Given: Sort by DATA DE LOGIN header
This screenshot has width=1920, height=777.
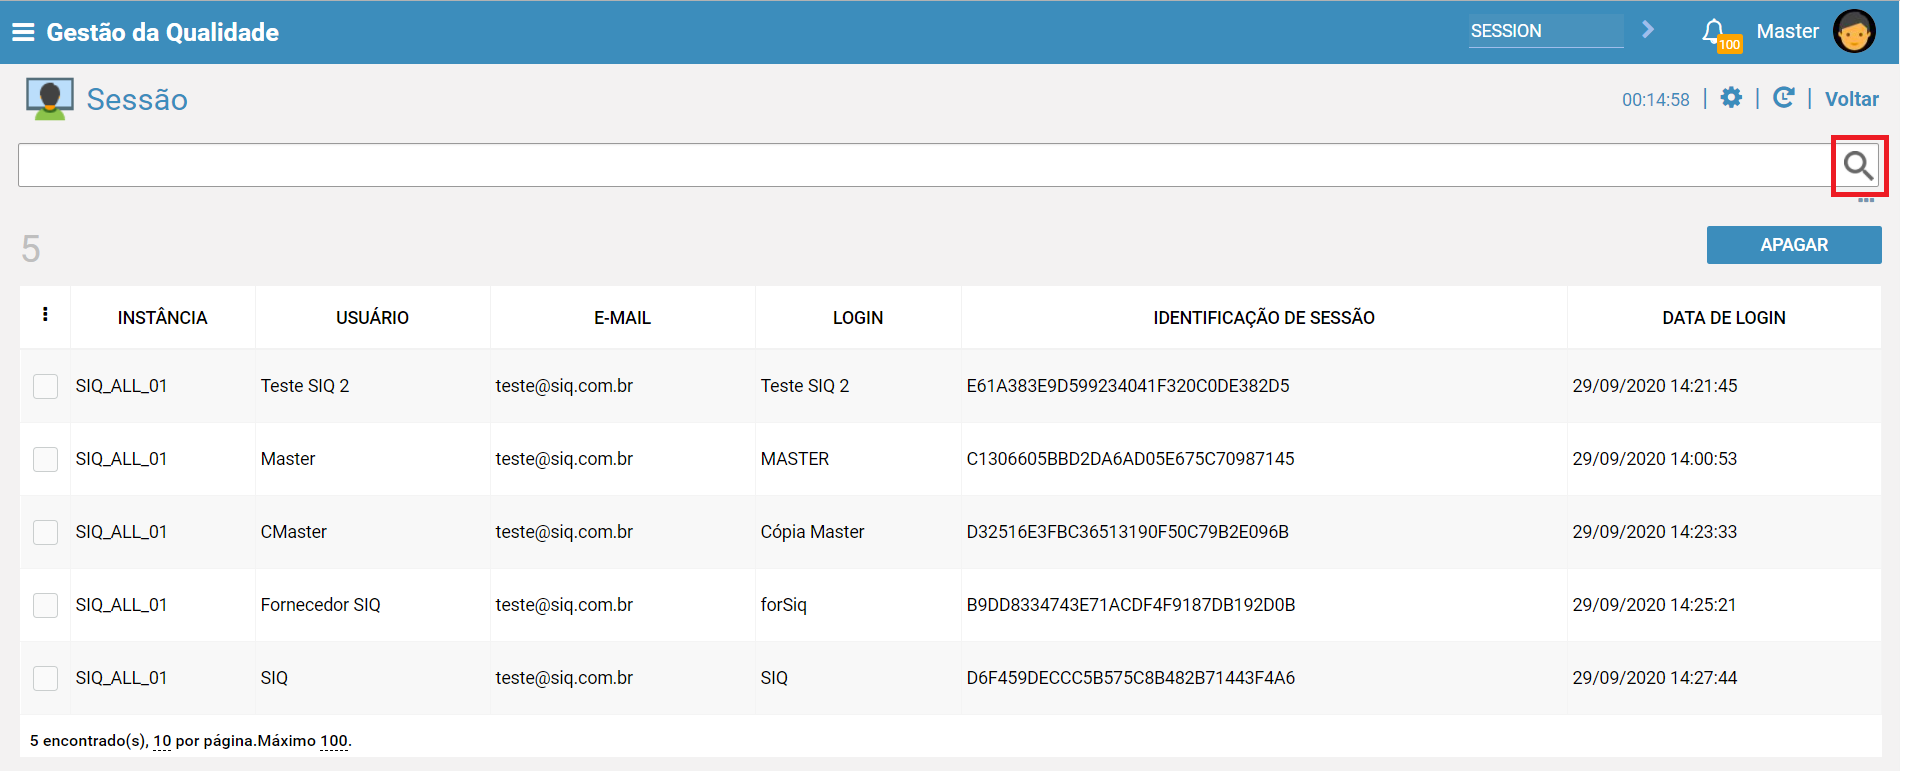Looking at the screenshot, I should pyautogui.click(x=1724, y=318).
